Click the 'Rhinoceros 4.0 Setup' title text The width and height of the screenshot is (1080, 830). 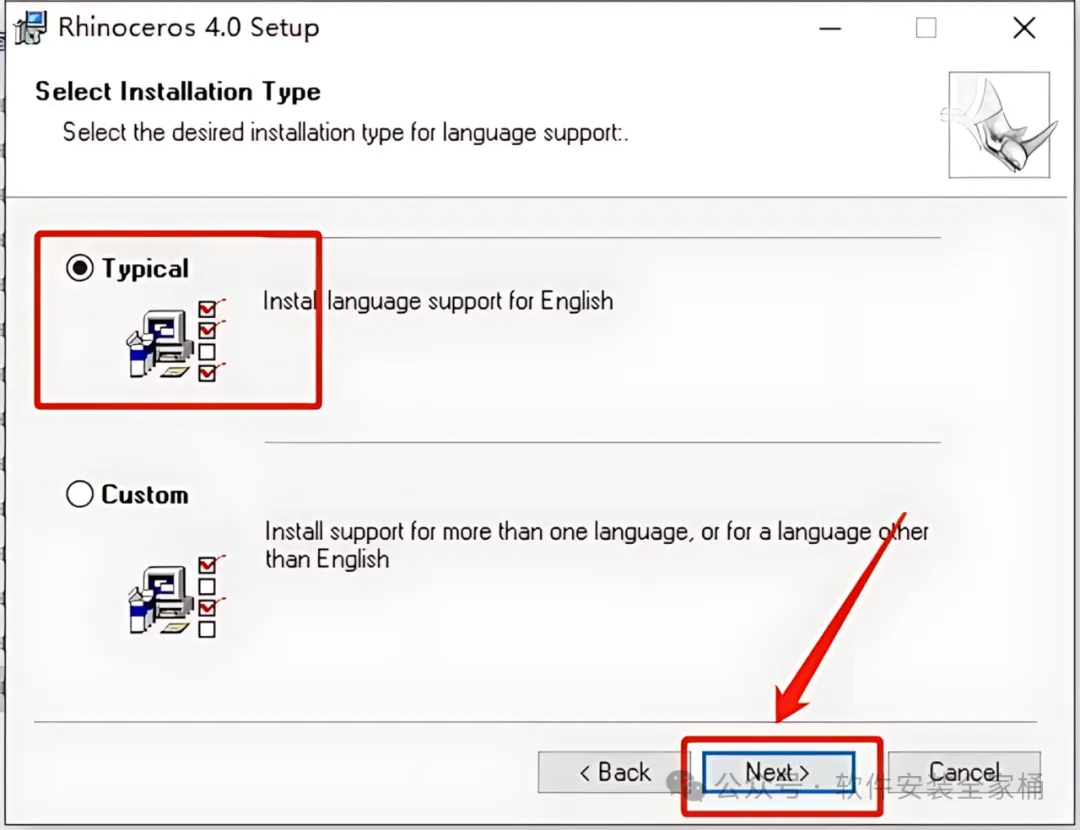tap(189, 28)
